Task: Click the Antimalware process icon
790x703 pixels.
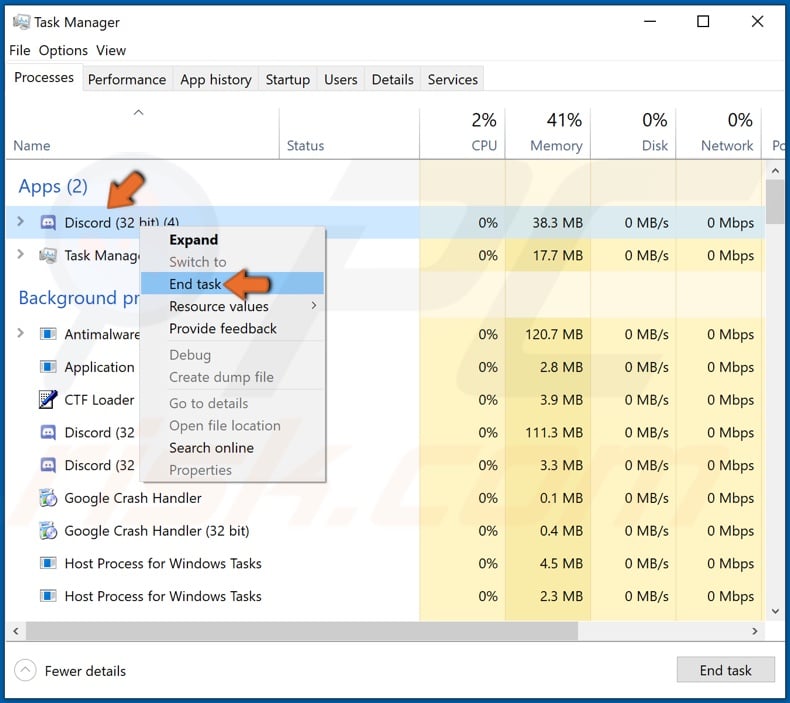Action: pyautogui.click(x=48, y=334)
